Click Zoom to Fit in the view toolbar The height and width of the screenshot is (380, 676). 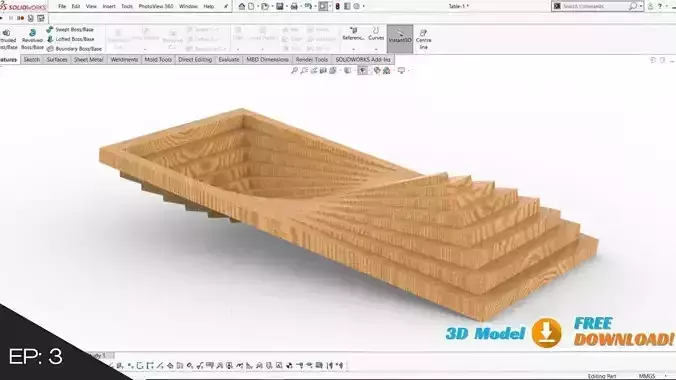tap(294, 70)
